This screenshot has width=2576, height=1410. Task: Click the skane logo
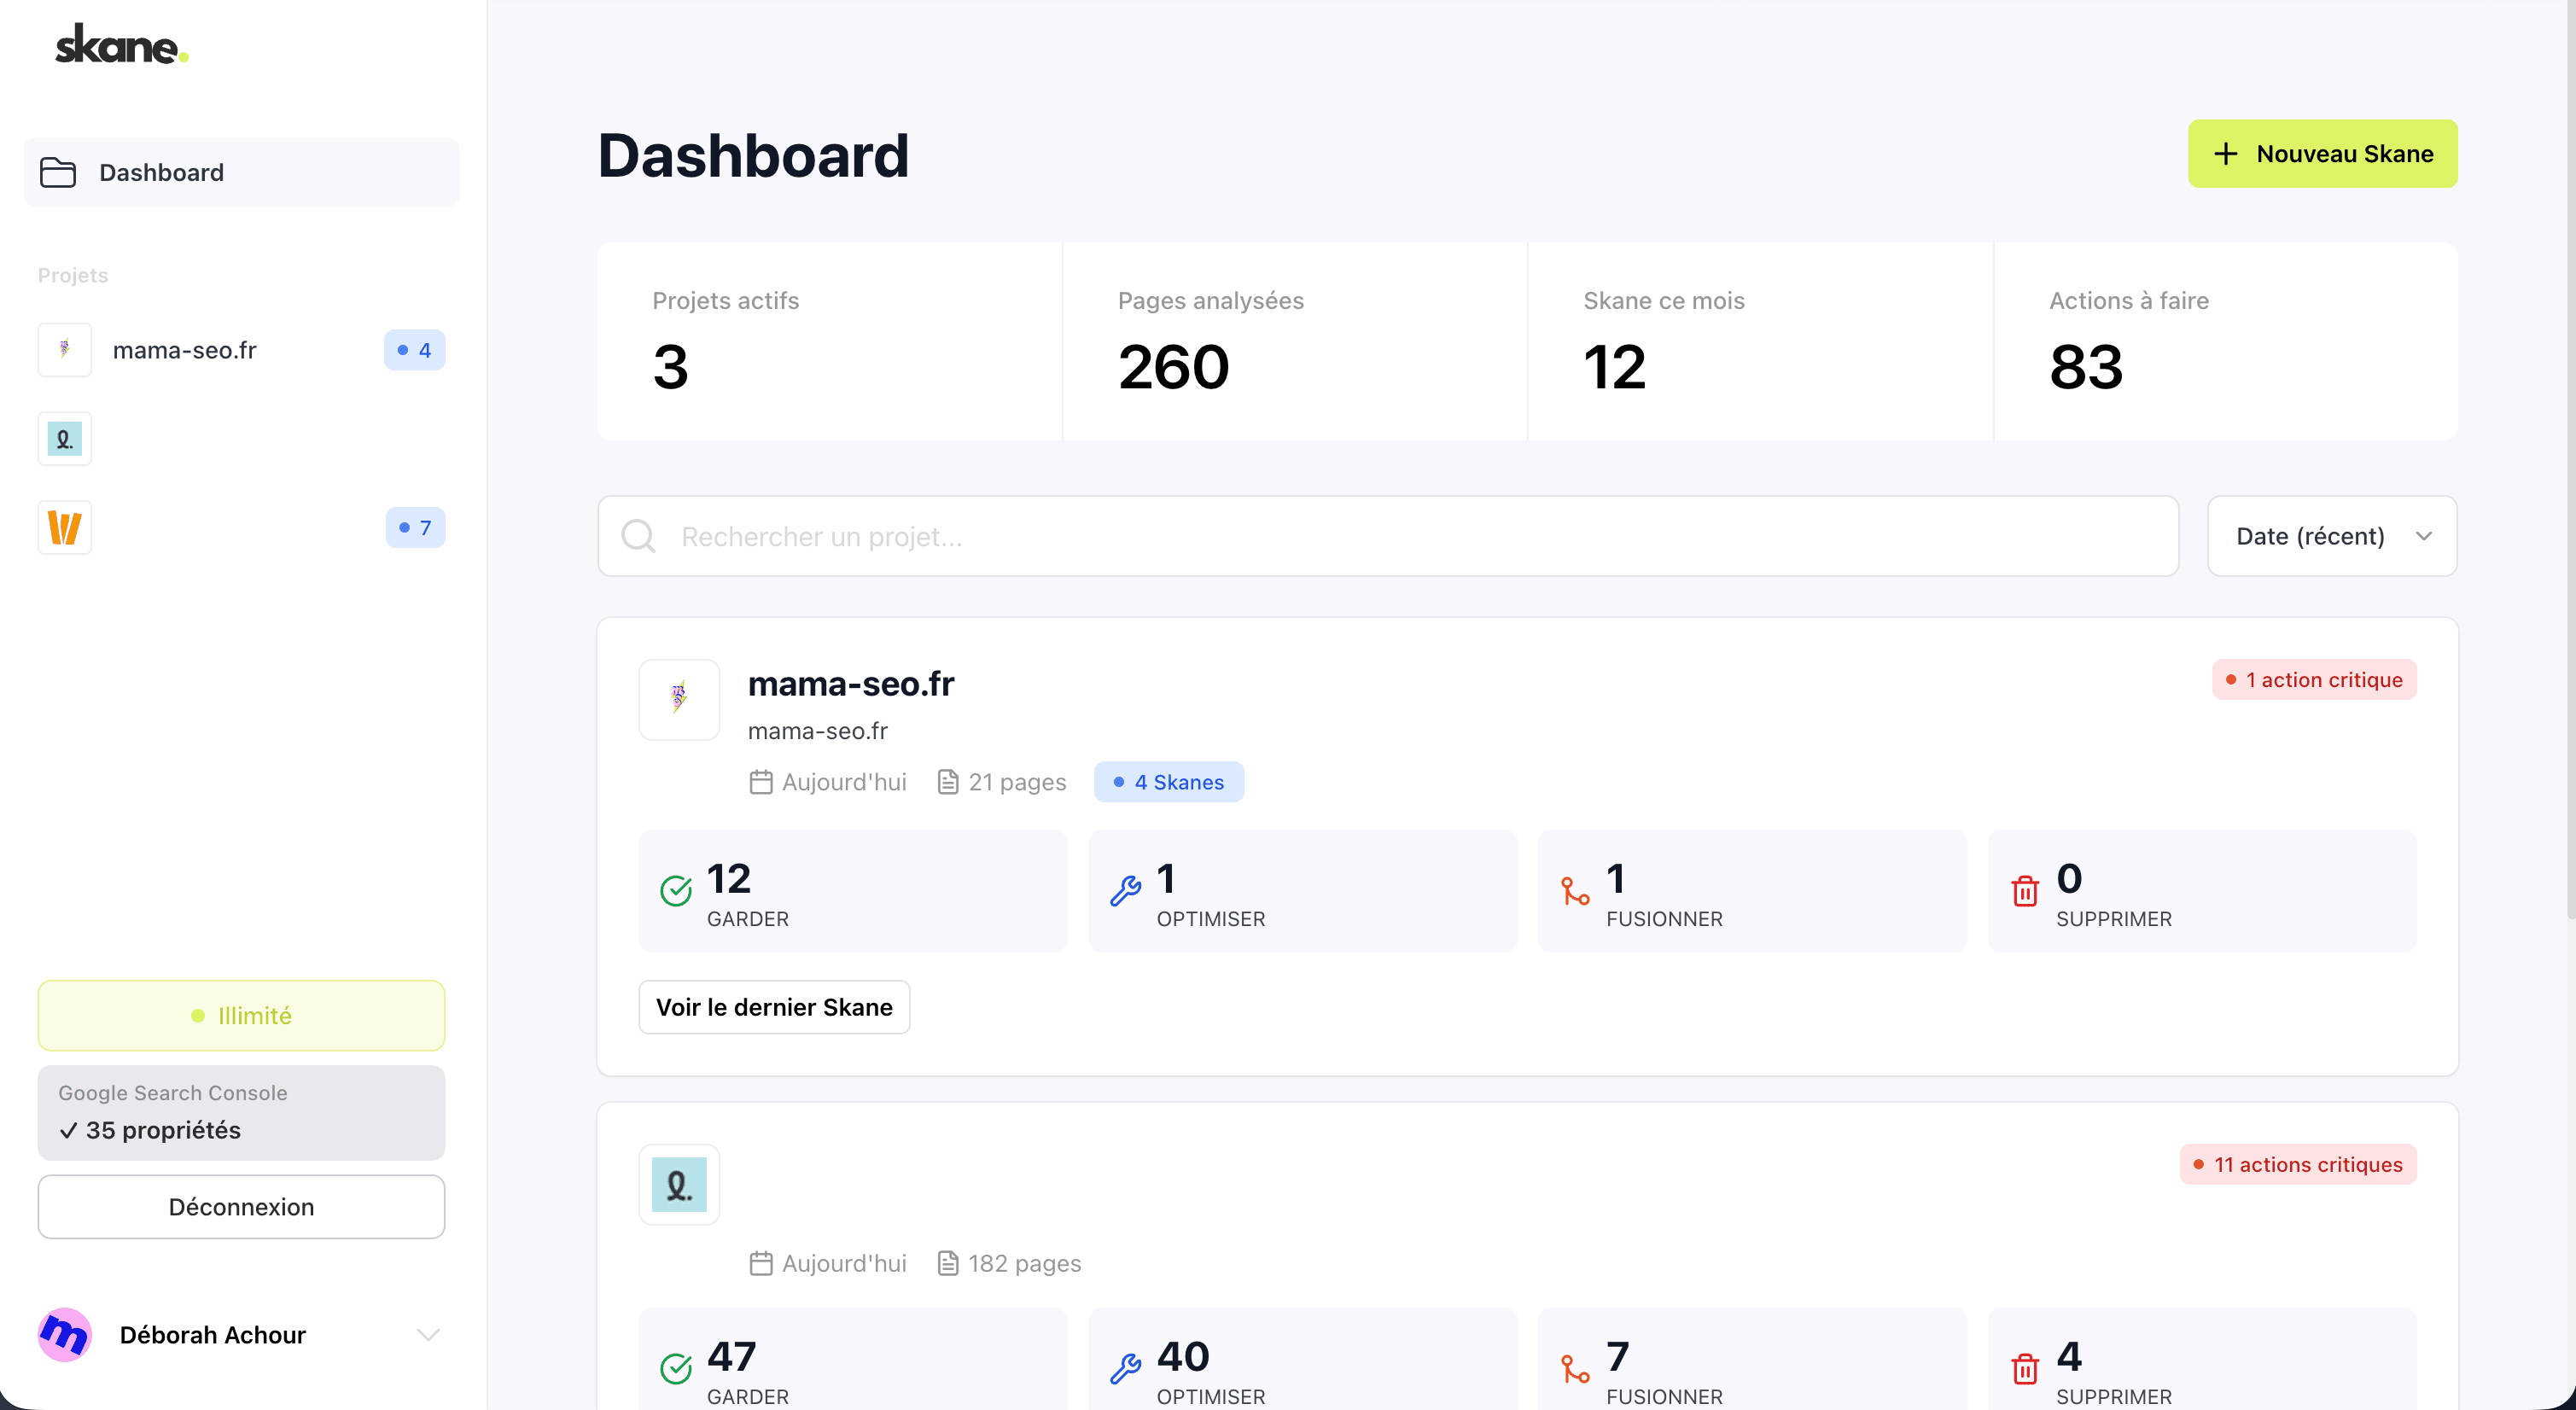point(120,43)
